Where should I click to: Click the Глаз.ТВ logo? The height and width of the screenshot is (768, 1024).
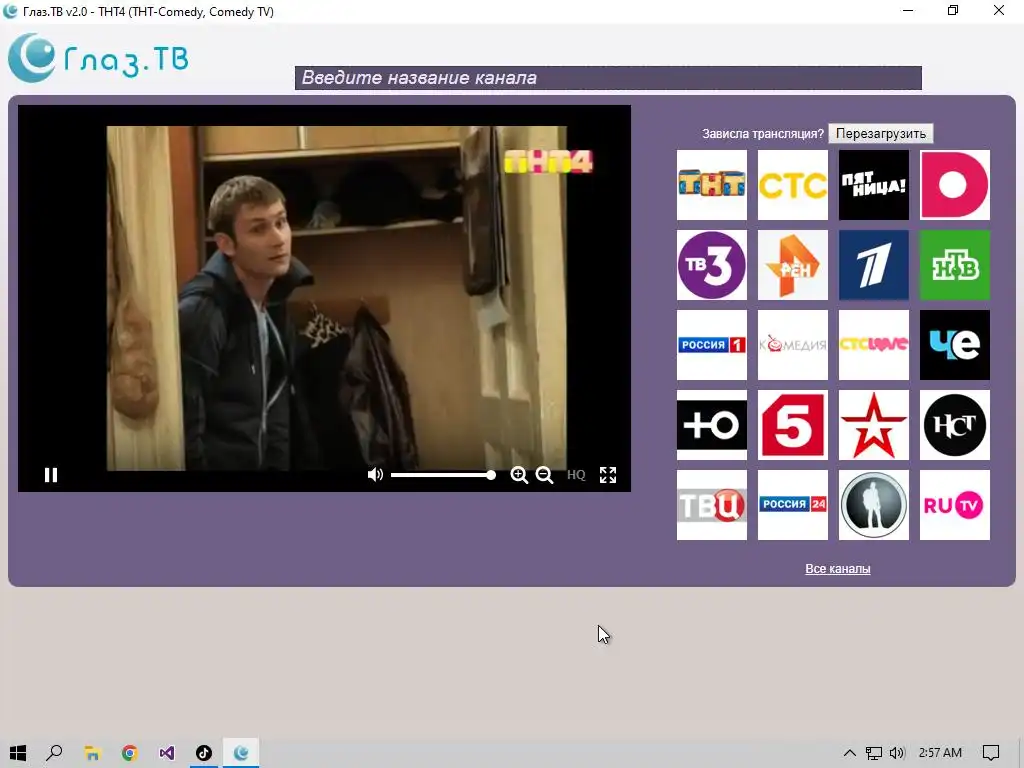click(x=98, y=59)
